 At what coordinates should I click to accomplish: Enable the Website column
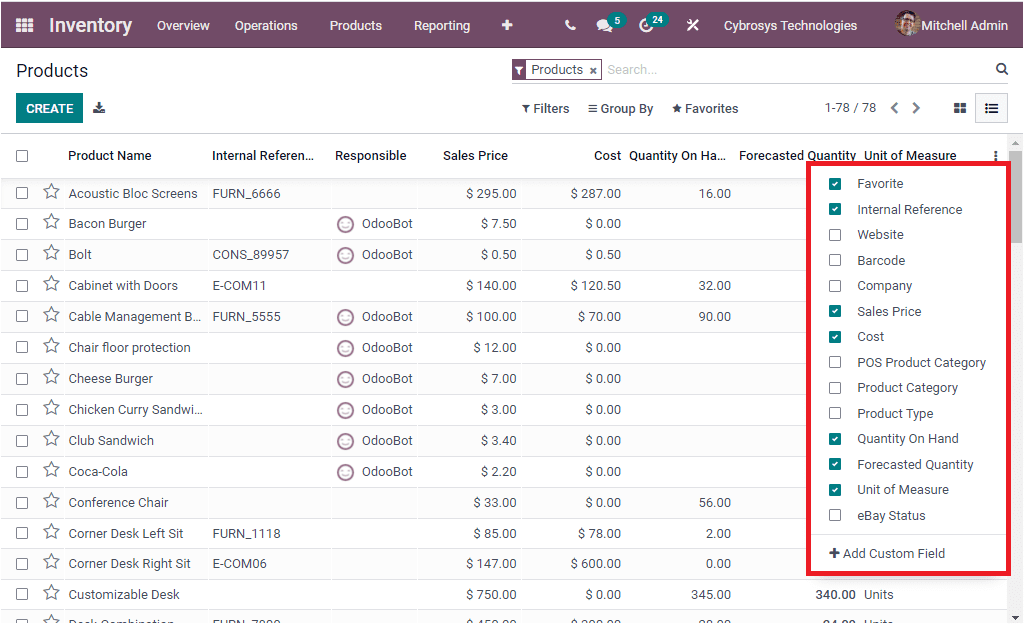[x=835, y=234]
